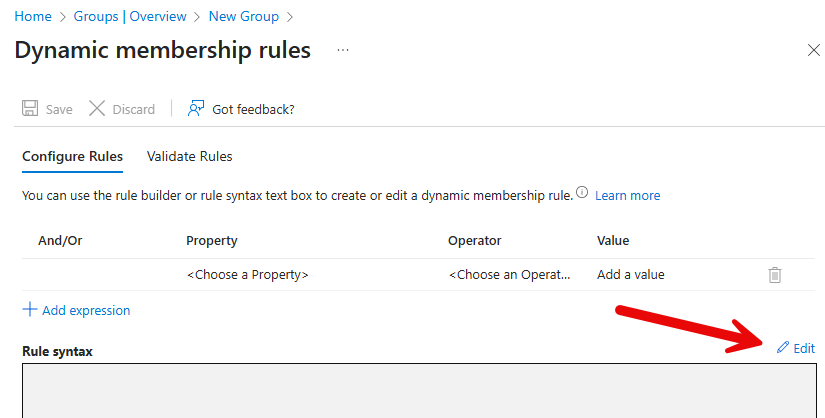Open the ellipsis more options menu

tap(343, 50)
